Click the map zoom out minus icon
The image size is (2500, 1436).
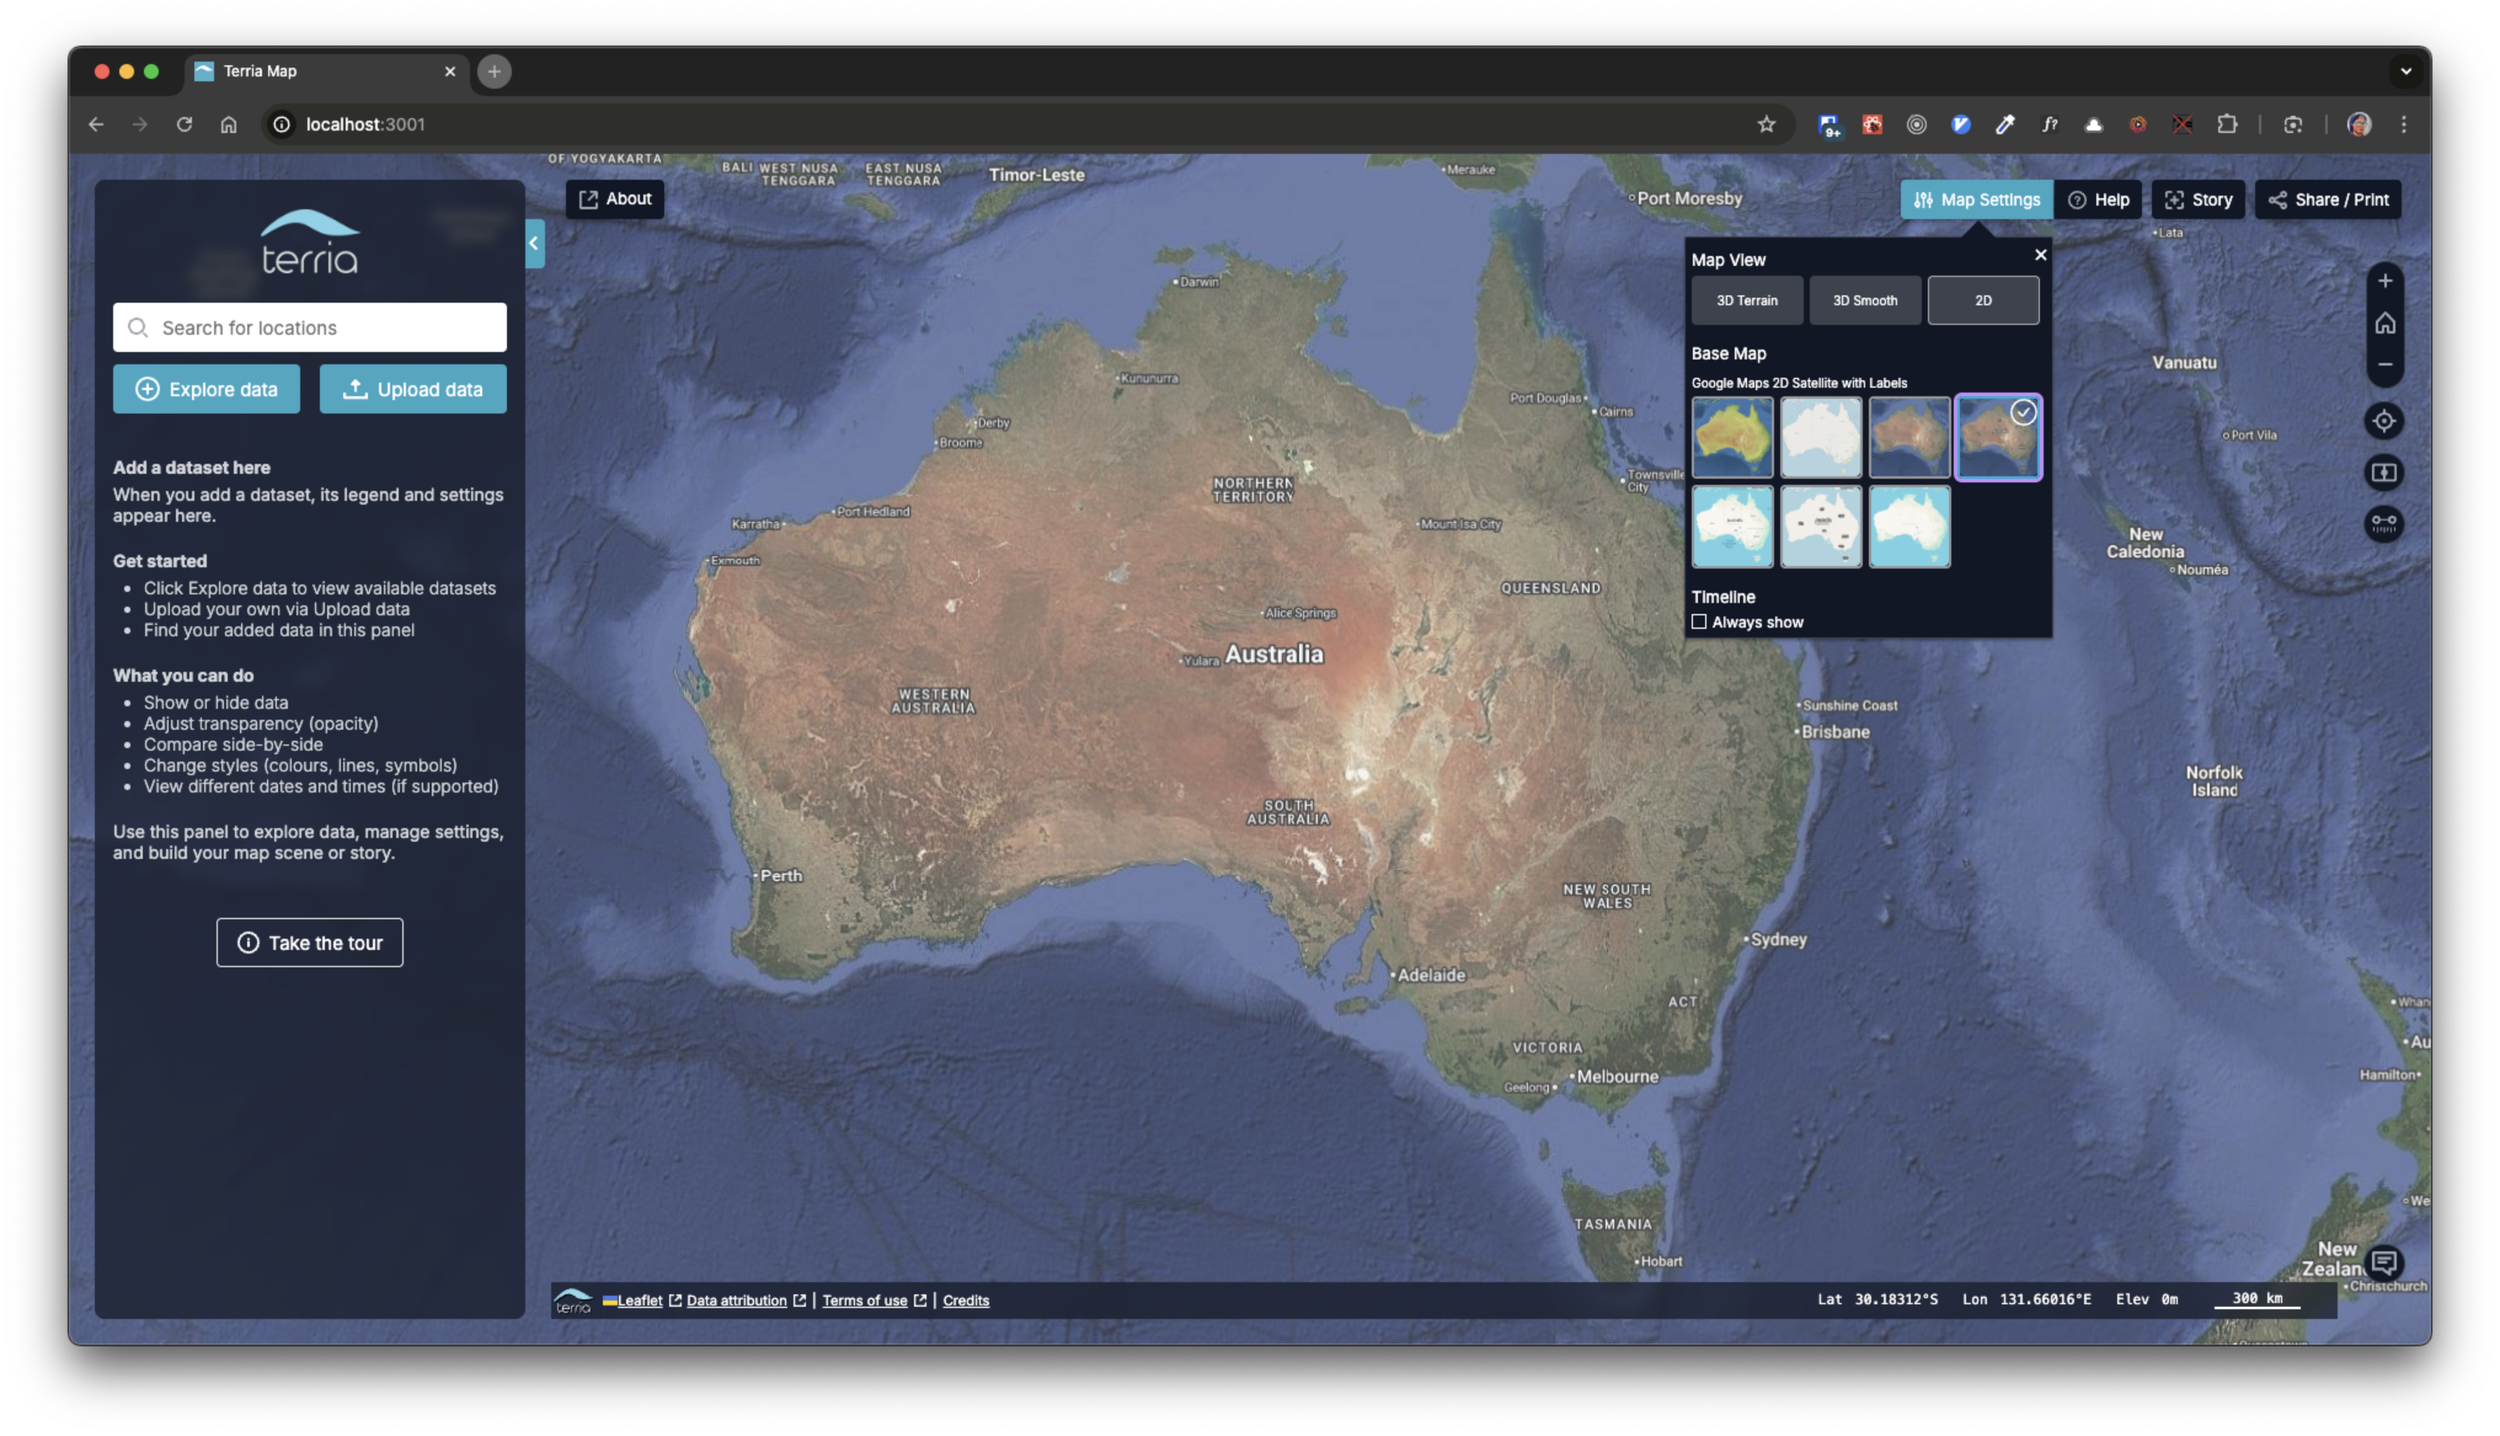(2384, 365)
